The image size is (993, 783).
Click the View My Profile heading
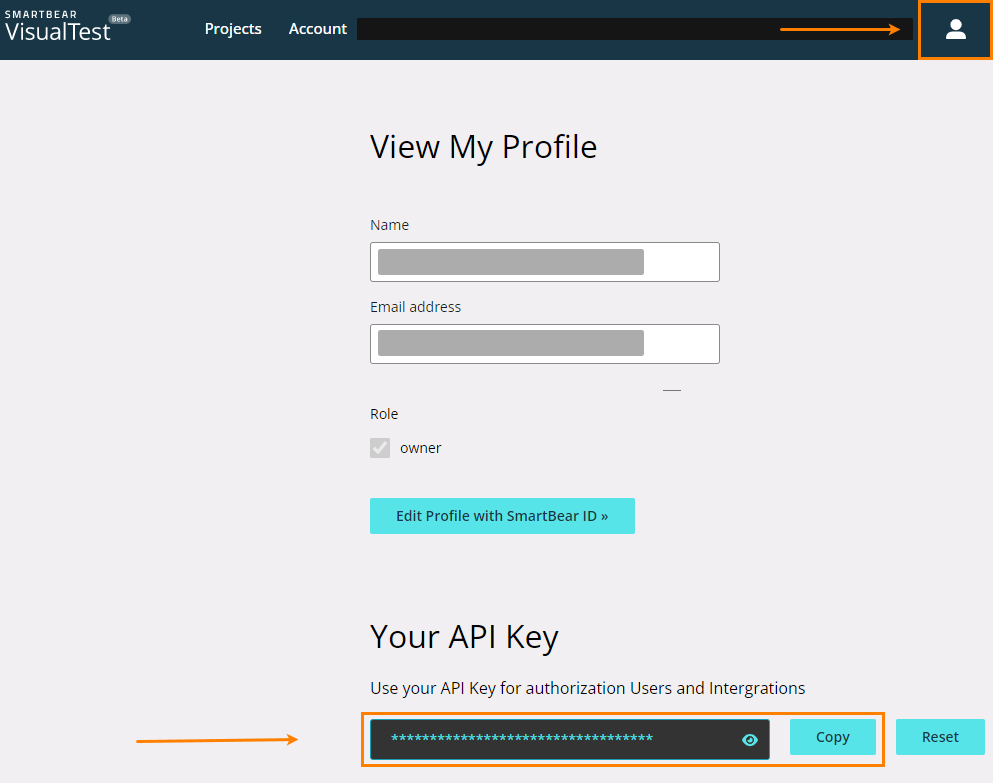(x=483, y=147)
